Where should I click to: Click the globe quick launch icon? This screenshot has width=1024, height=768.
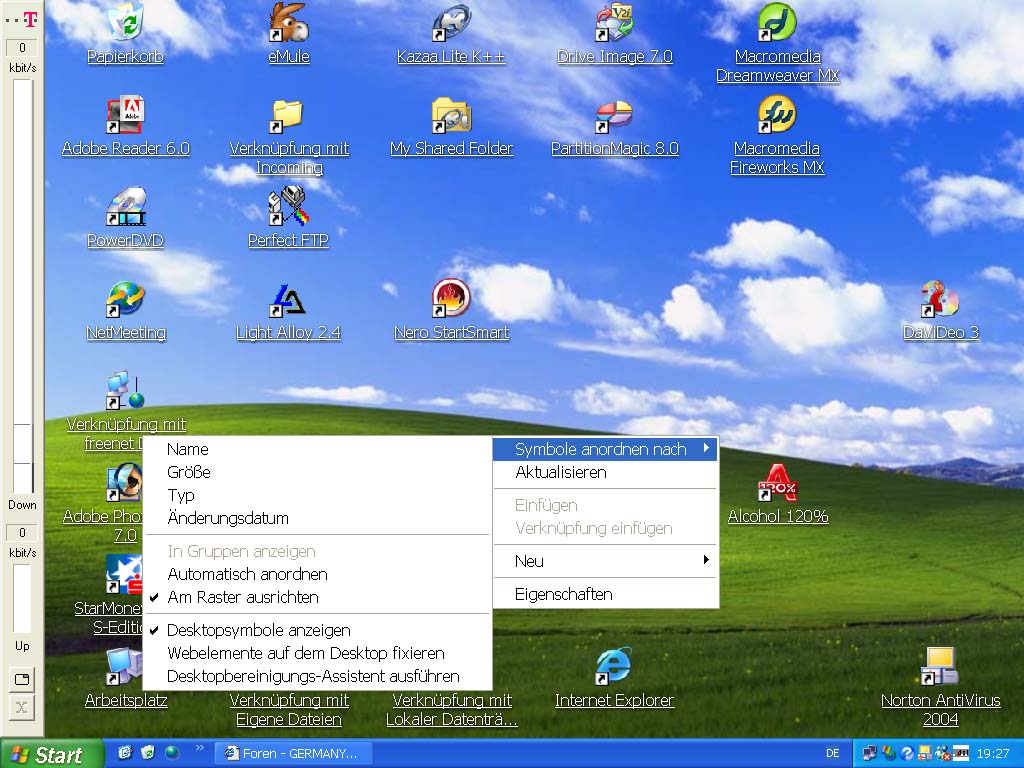pos(172,753)
